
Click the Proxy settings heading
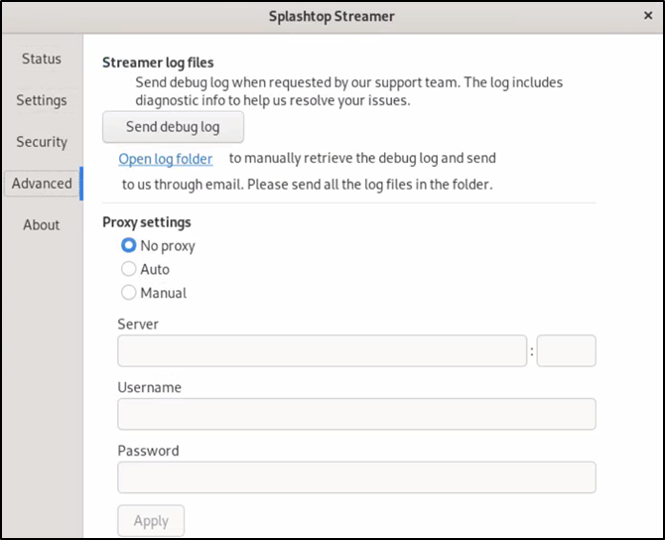(x=147, y=222)
